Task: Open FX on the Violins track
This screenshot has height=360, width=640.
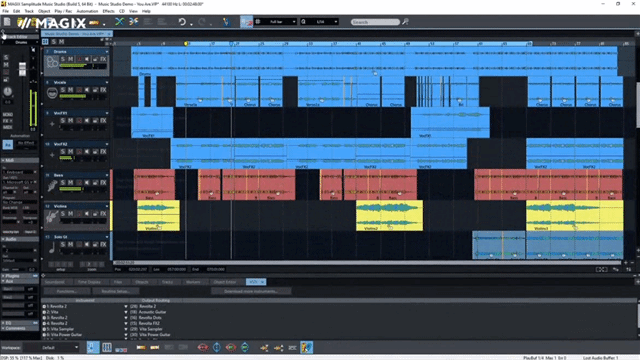Action: click(103, 213)
